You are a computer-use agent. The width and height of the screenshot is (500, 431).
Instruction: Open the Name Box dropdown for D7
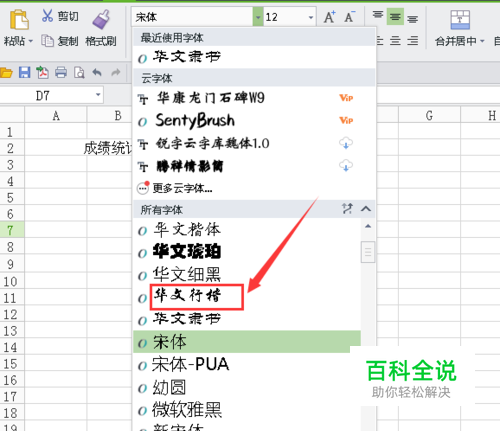pyautogui.click(x=98, y=95)
